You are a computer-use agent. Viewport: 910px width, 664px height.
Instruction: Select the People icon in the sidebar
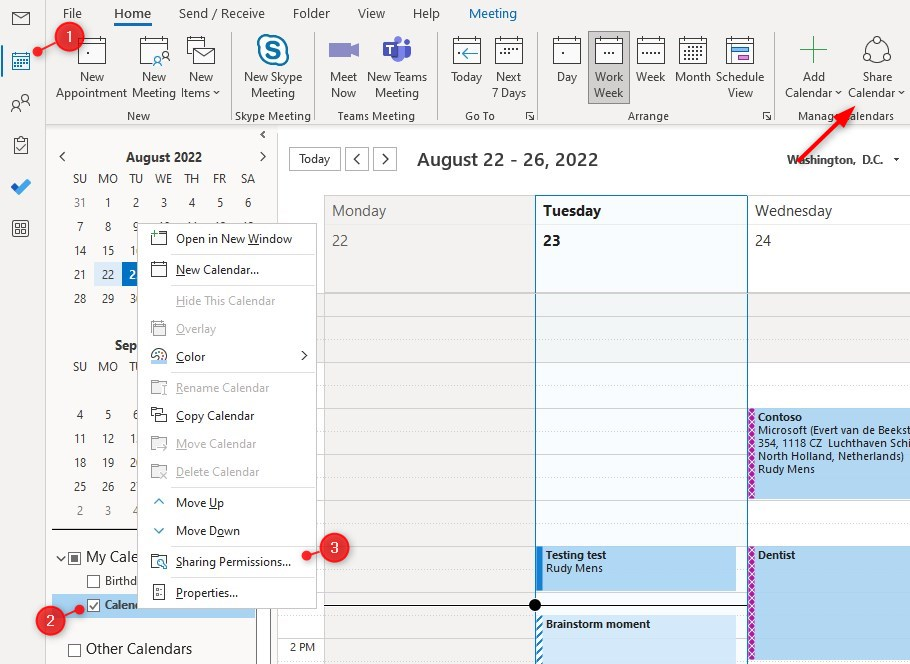[22, 103]
